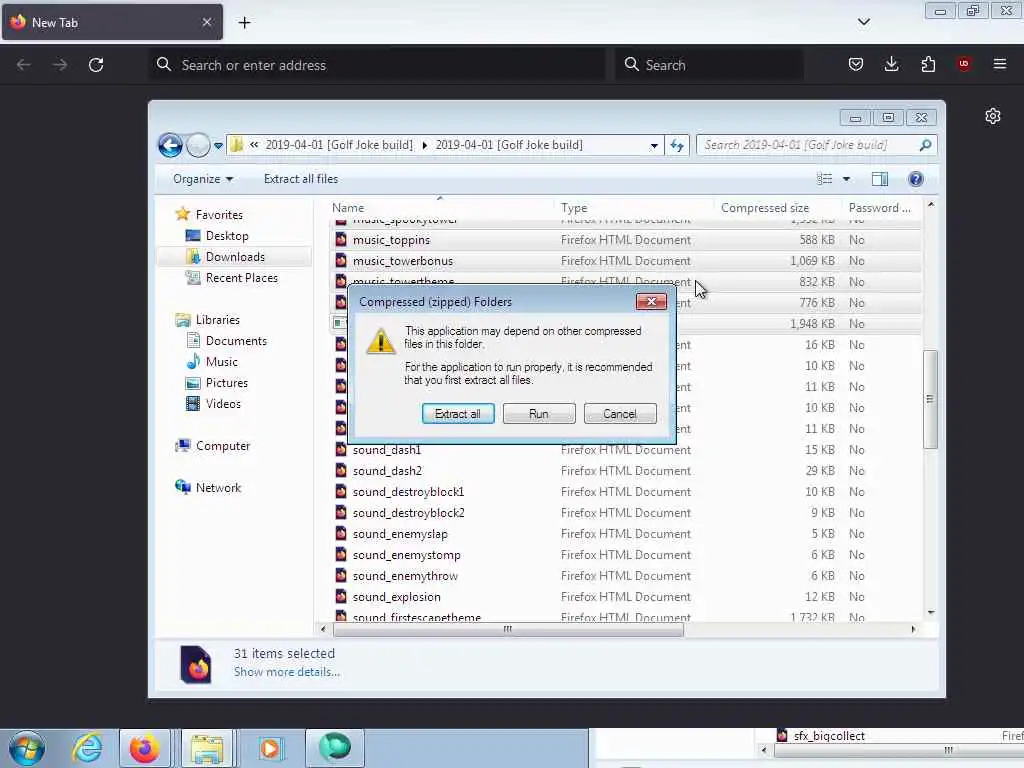Open the Videos library
Image resolution: width=1024 pixels, height=768 pixels.
(223, 404)
